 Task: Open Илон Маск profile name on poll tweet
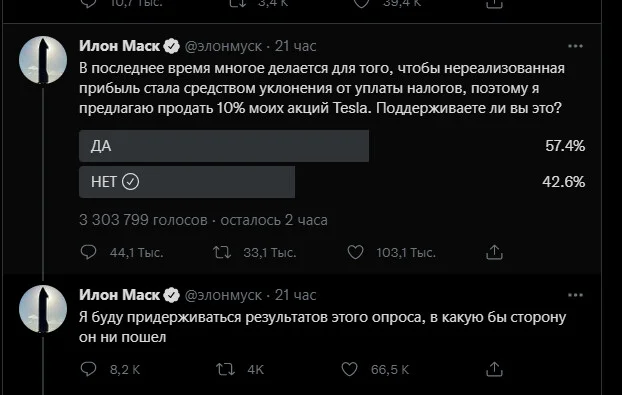pos(119,46)
